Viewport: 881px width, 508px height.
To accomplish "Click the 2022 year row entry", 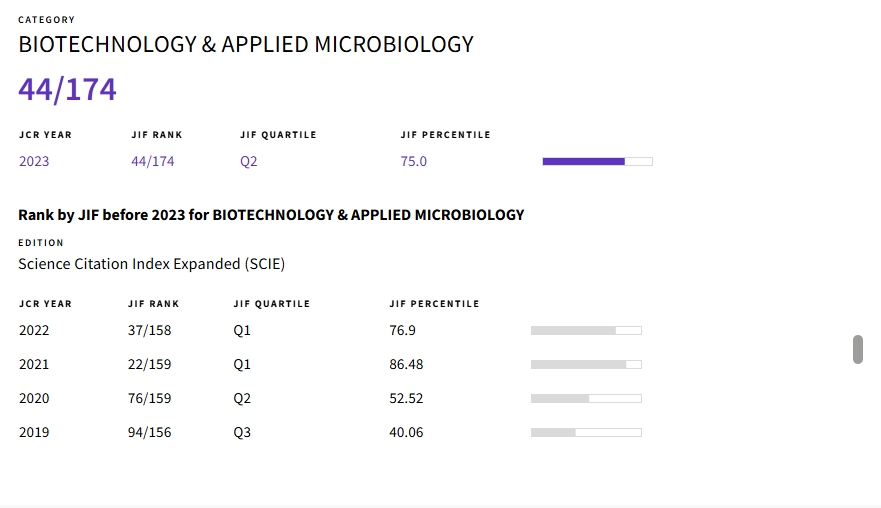I will 34,330.
